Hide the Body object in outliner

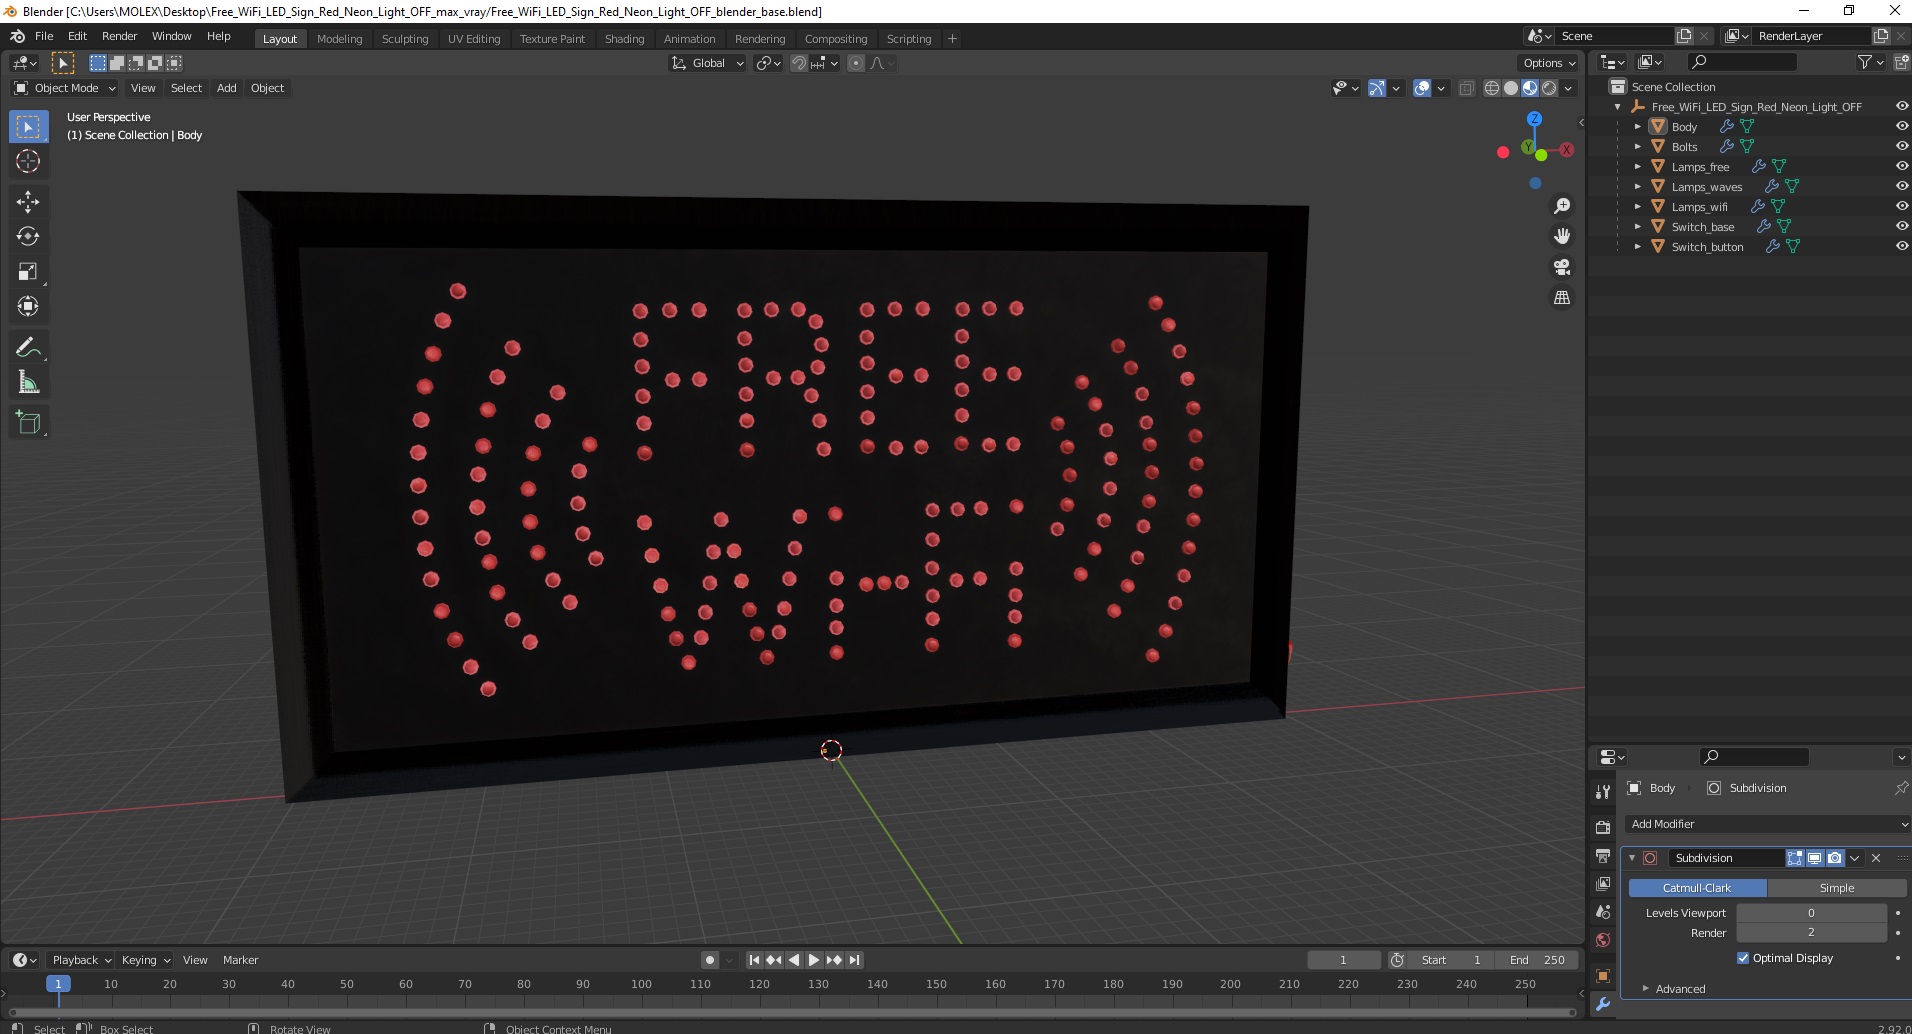point(1901,127)
